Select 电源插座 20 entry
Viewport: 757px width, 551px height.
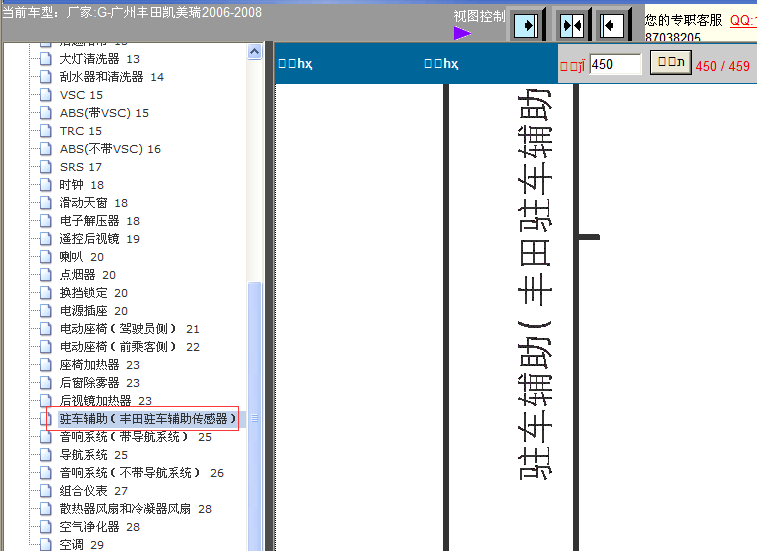[x=94, y=311]
